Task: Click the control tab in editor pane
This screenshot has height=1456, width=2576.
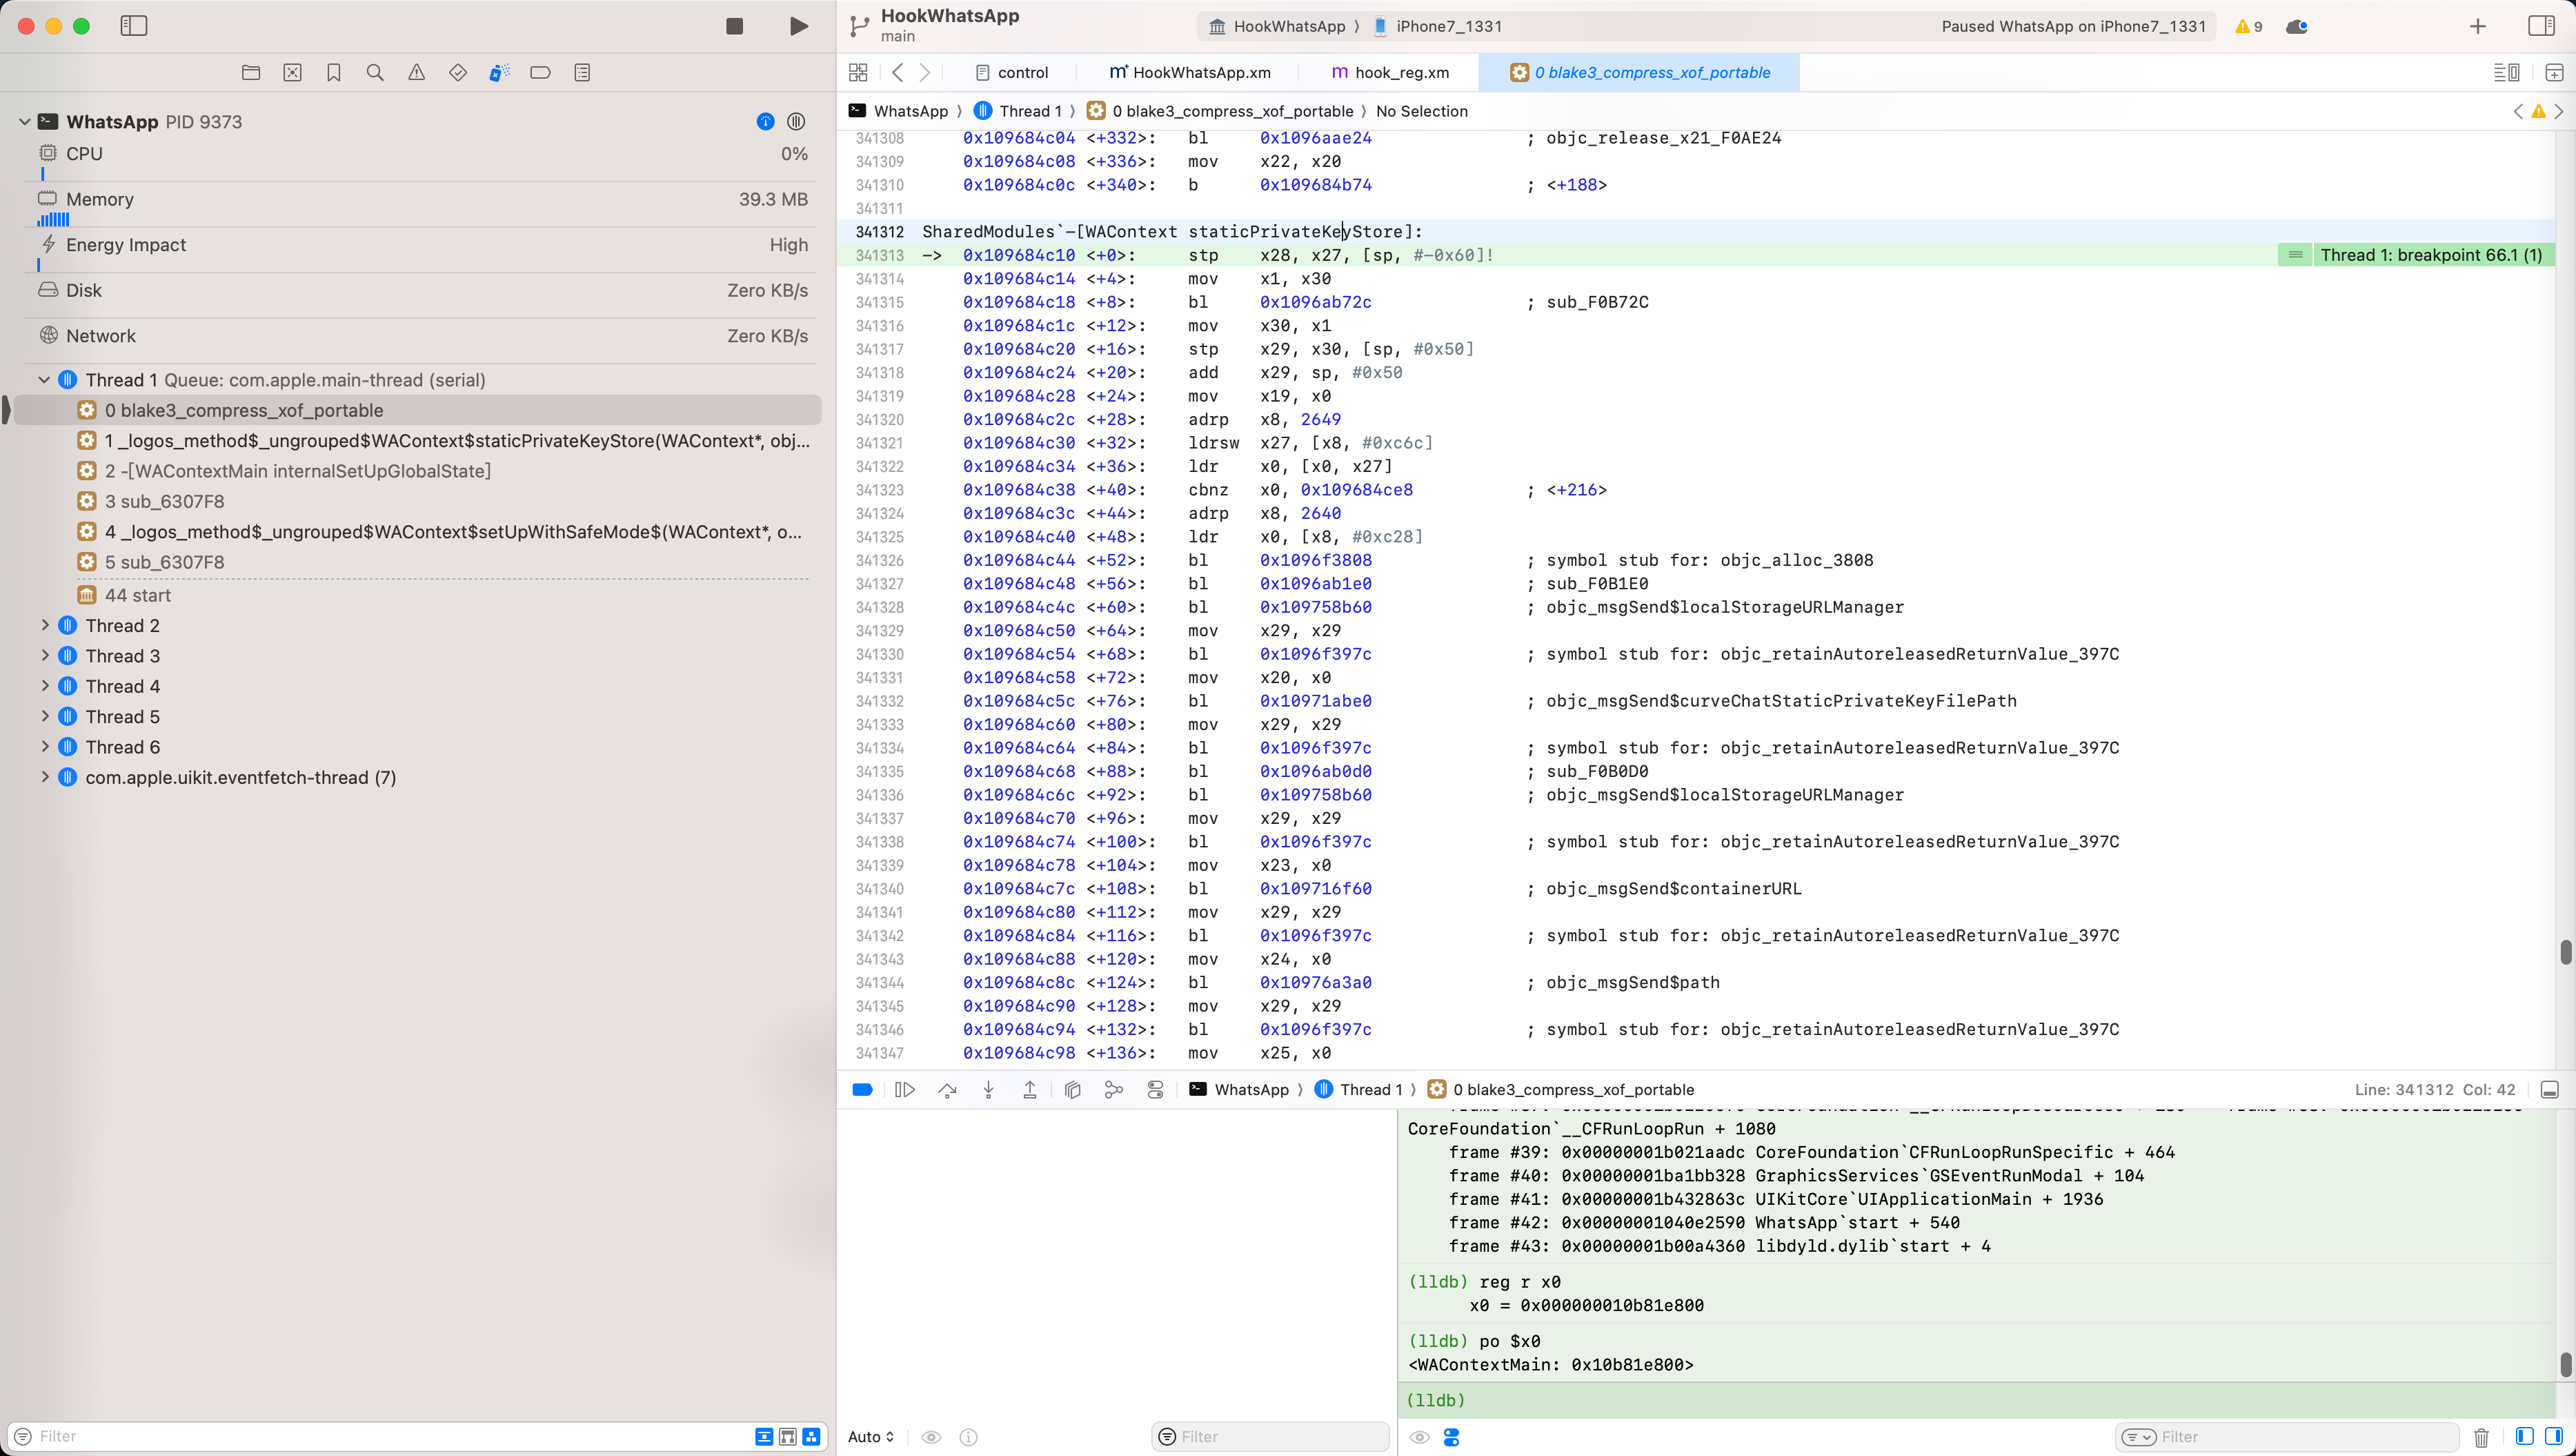Action: click(1022, 72)
